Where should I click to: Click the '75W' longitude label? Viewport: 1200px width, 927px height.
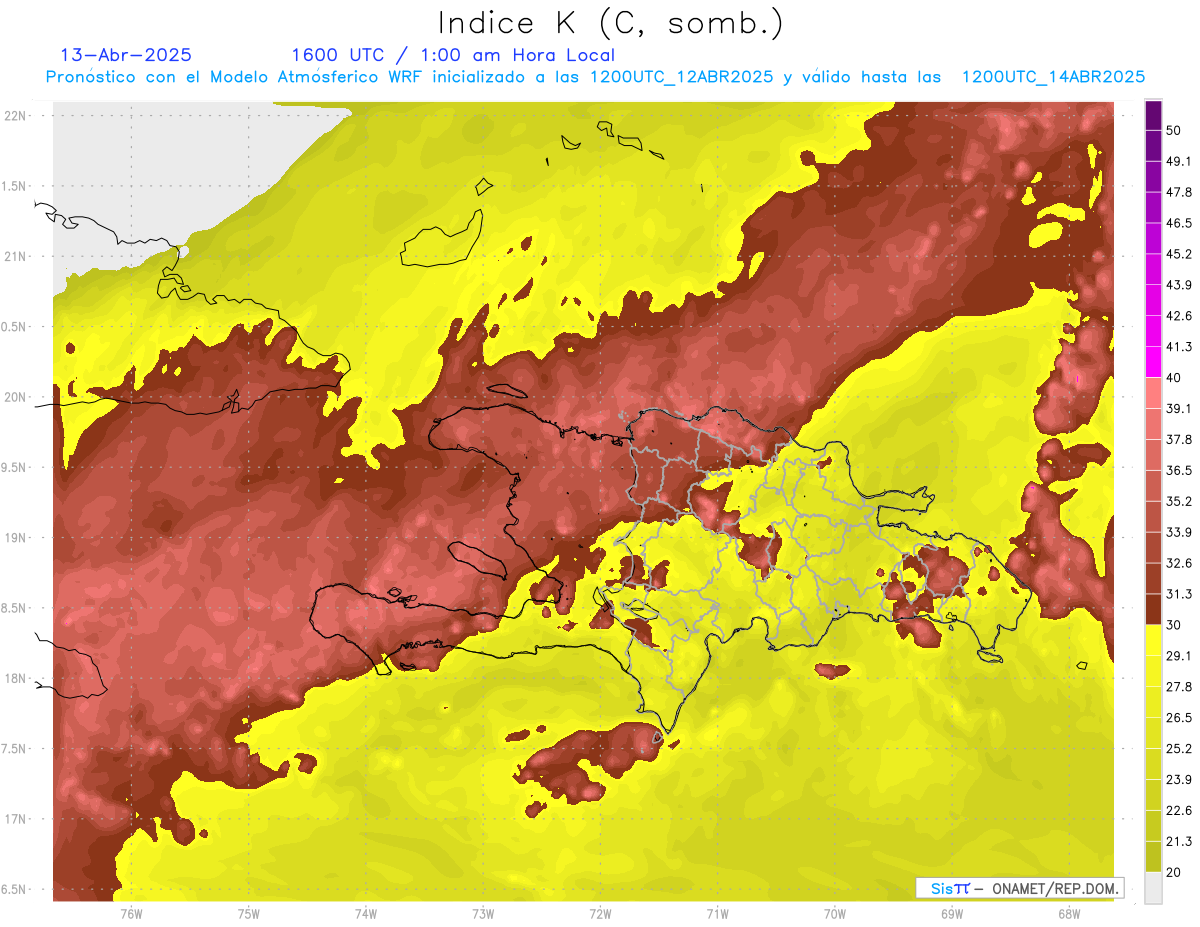click(249, 914)
